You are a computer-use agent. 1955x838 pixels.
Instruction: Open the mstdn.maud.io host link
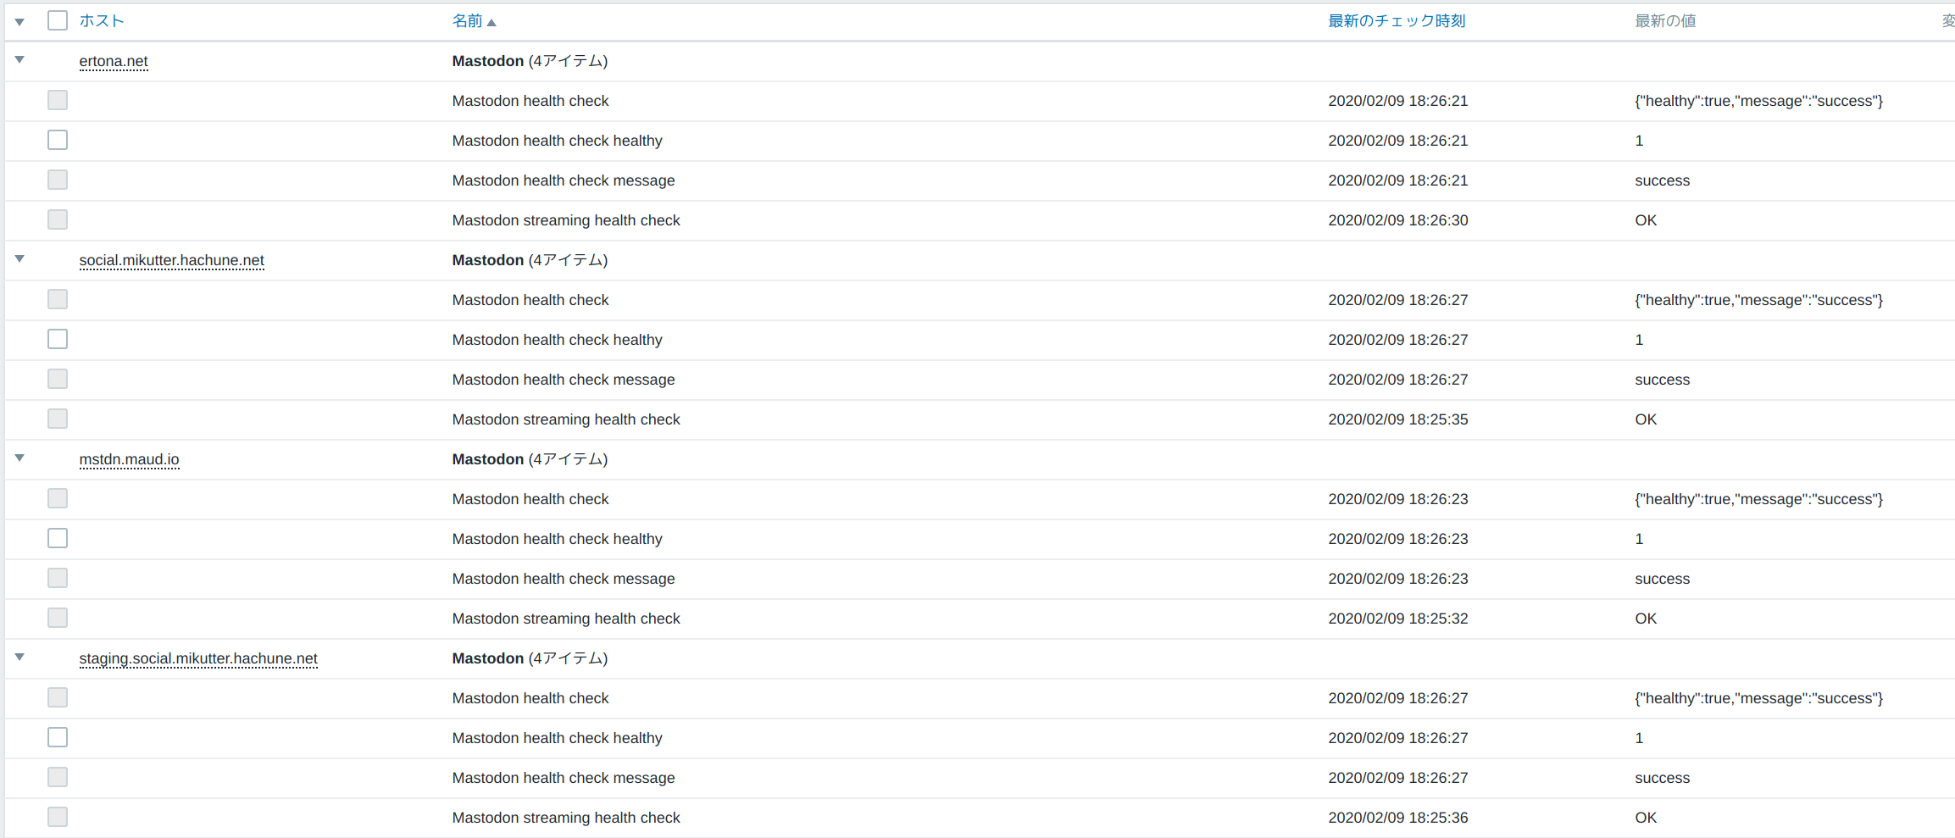click(129, 459)
